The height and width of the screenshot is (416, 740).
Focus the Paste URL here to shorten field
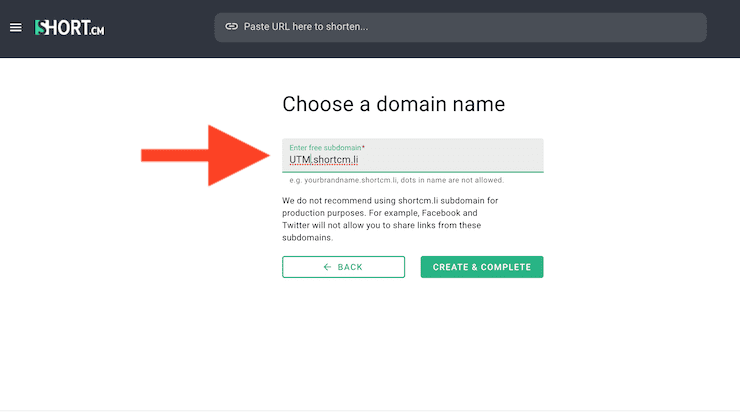coord(460,27)
